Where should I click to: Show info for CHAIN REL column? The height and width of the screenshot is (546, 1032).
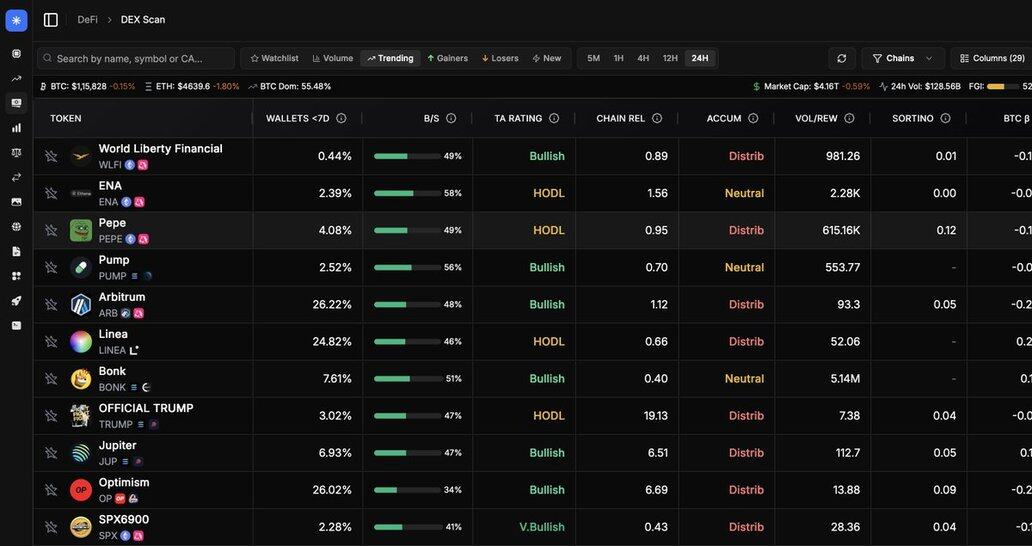click(657, 118)
